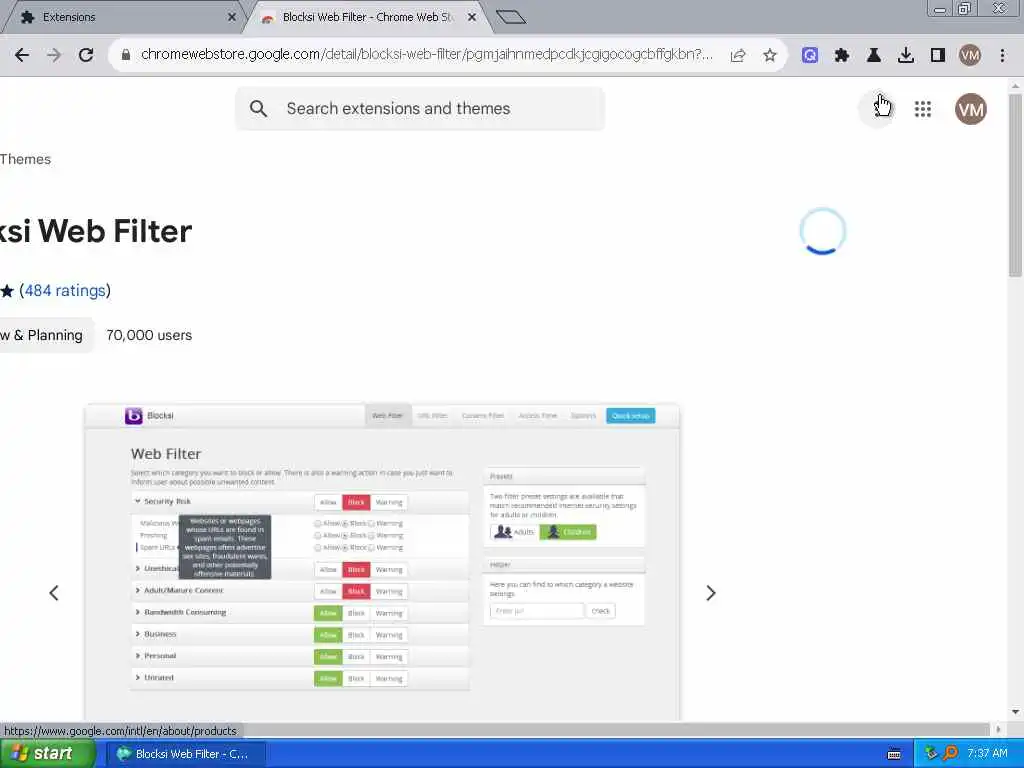Close the Extensions tab
The width and height of the screenshot is (1024, 768).
click(232, 17)
